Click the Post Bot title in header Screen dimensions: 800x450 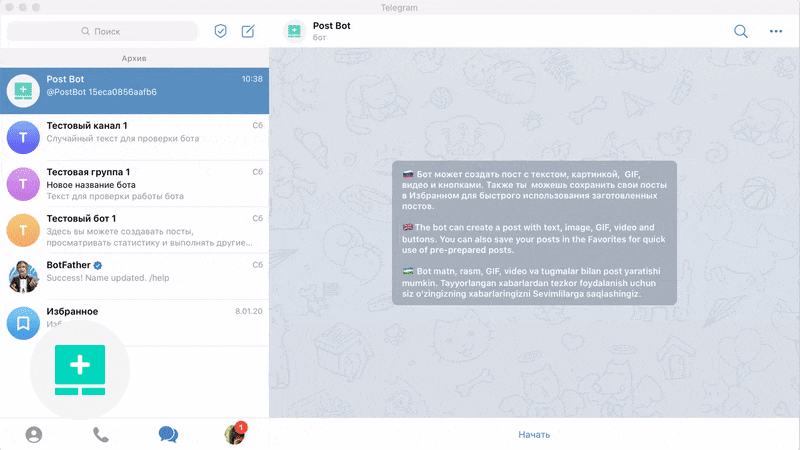point(332,26)
